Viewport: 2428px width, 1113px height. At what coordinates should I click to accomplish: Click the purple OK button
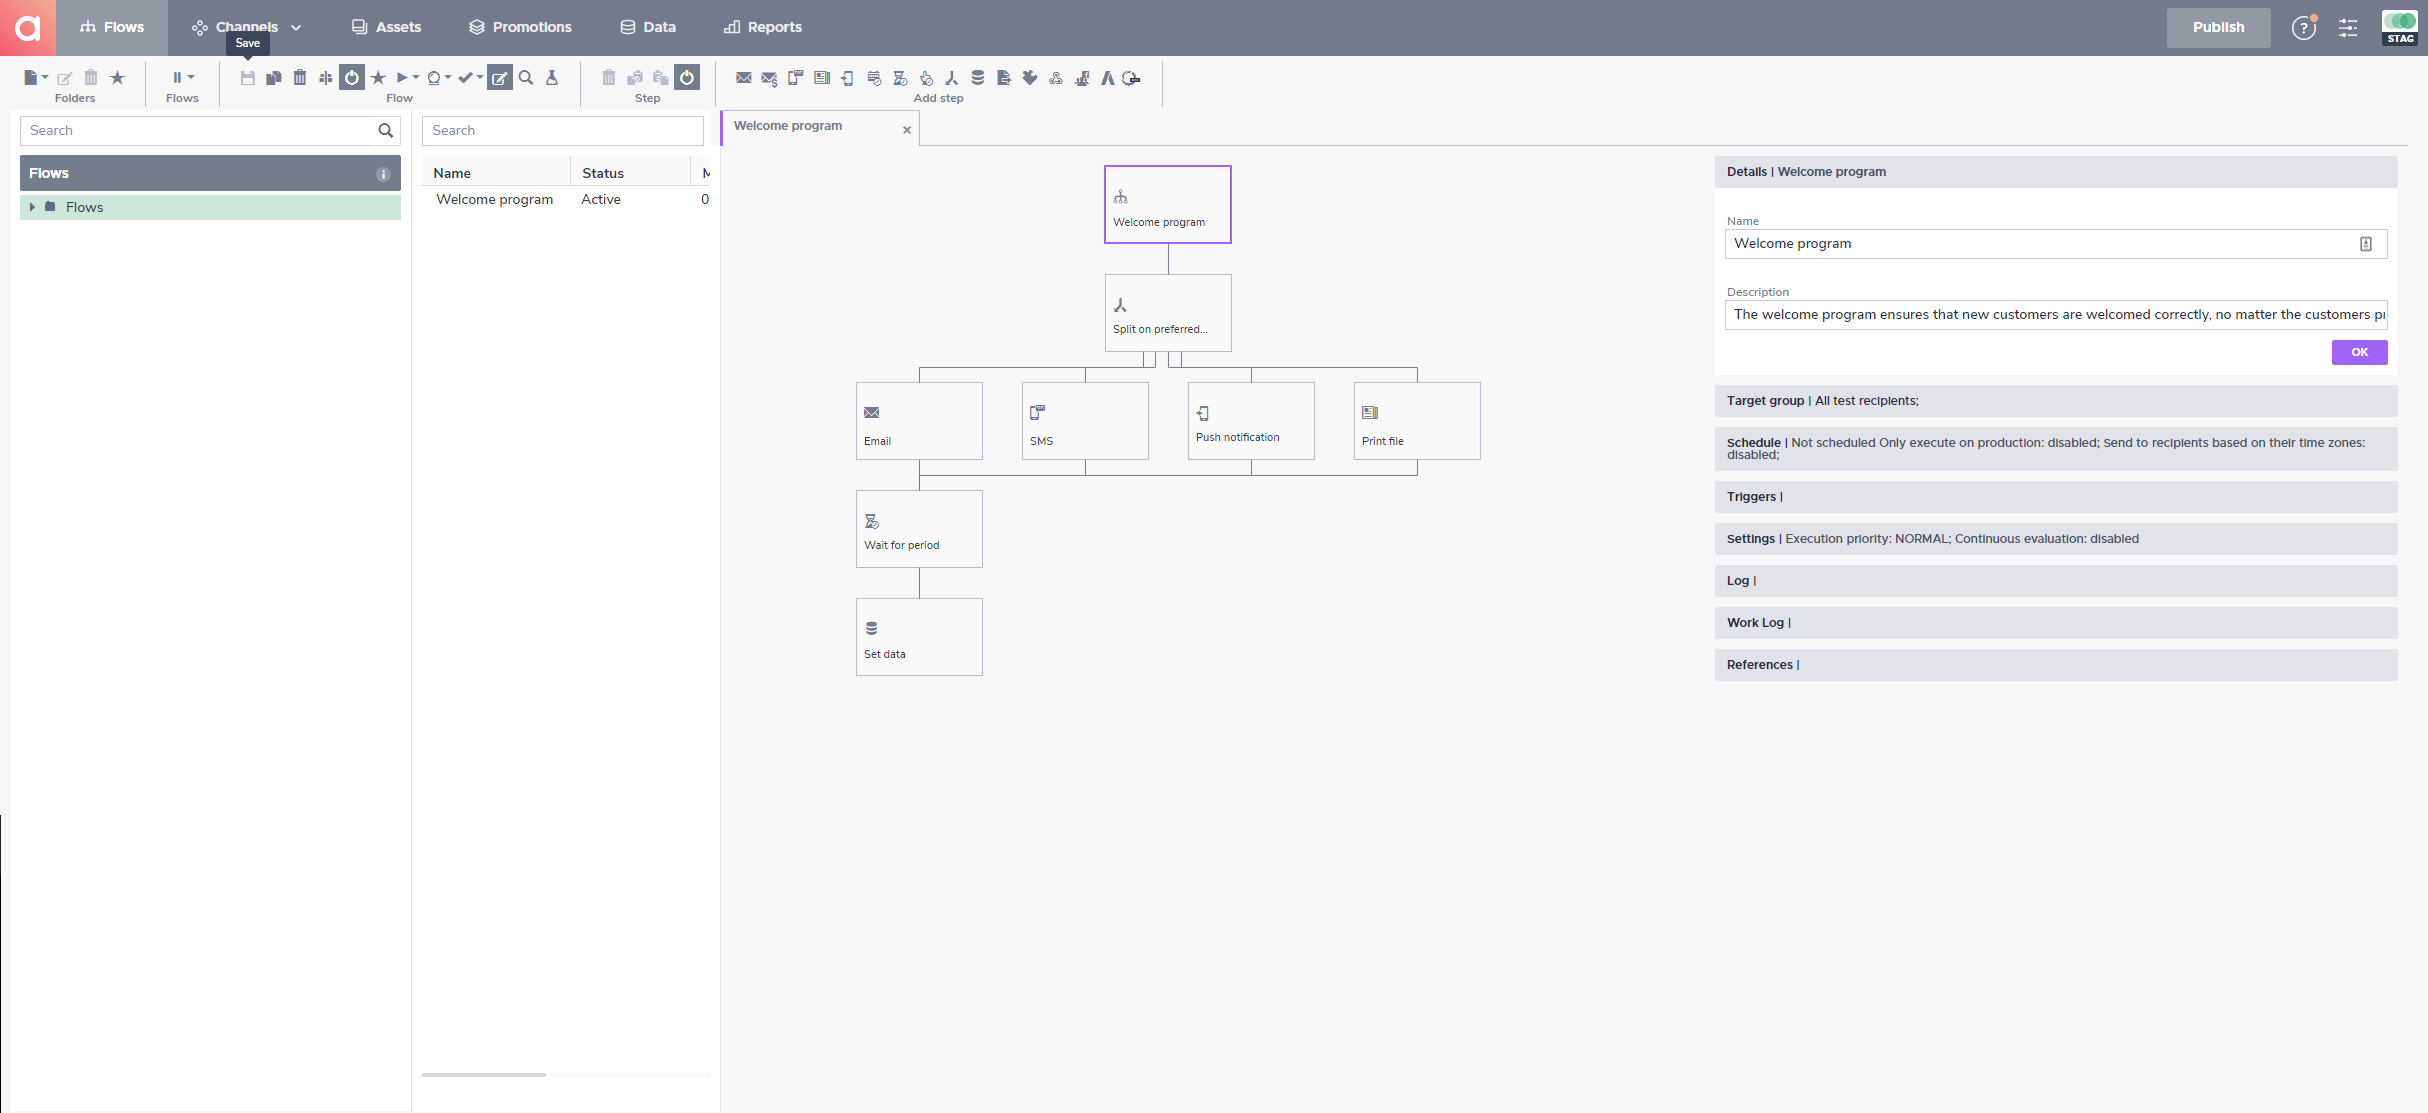pos(2358,352)
